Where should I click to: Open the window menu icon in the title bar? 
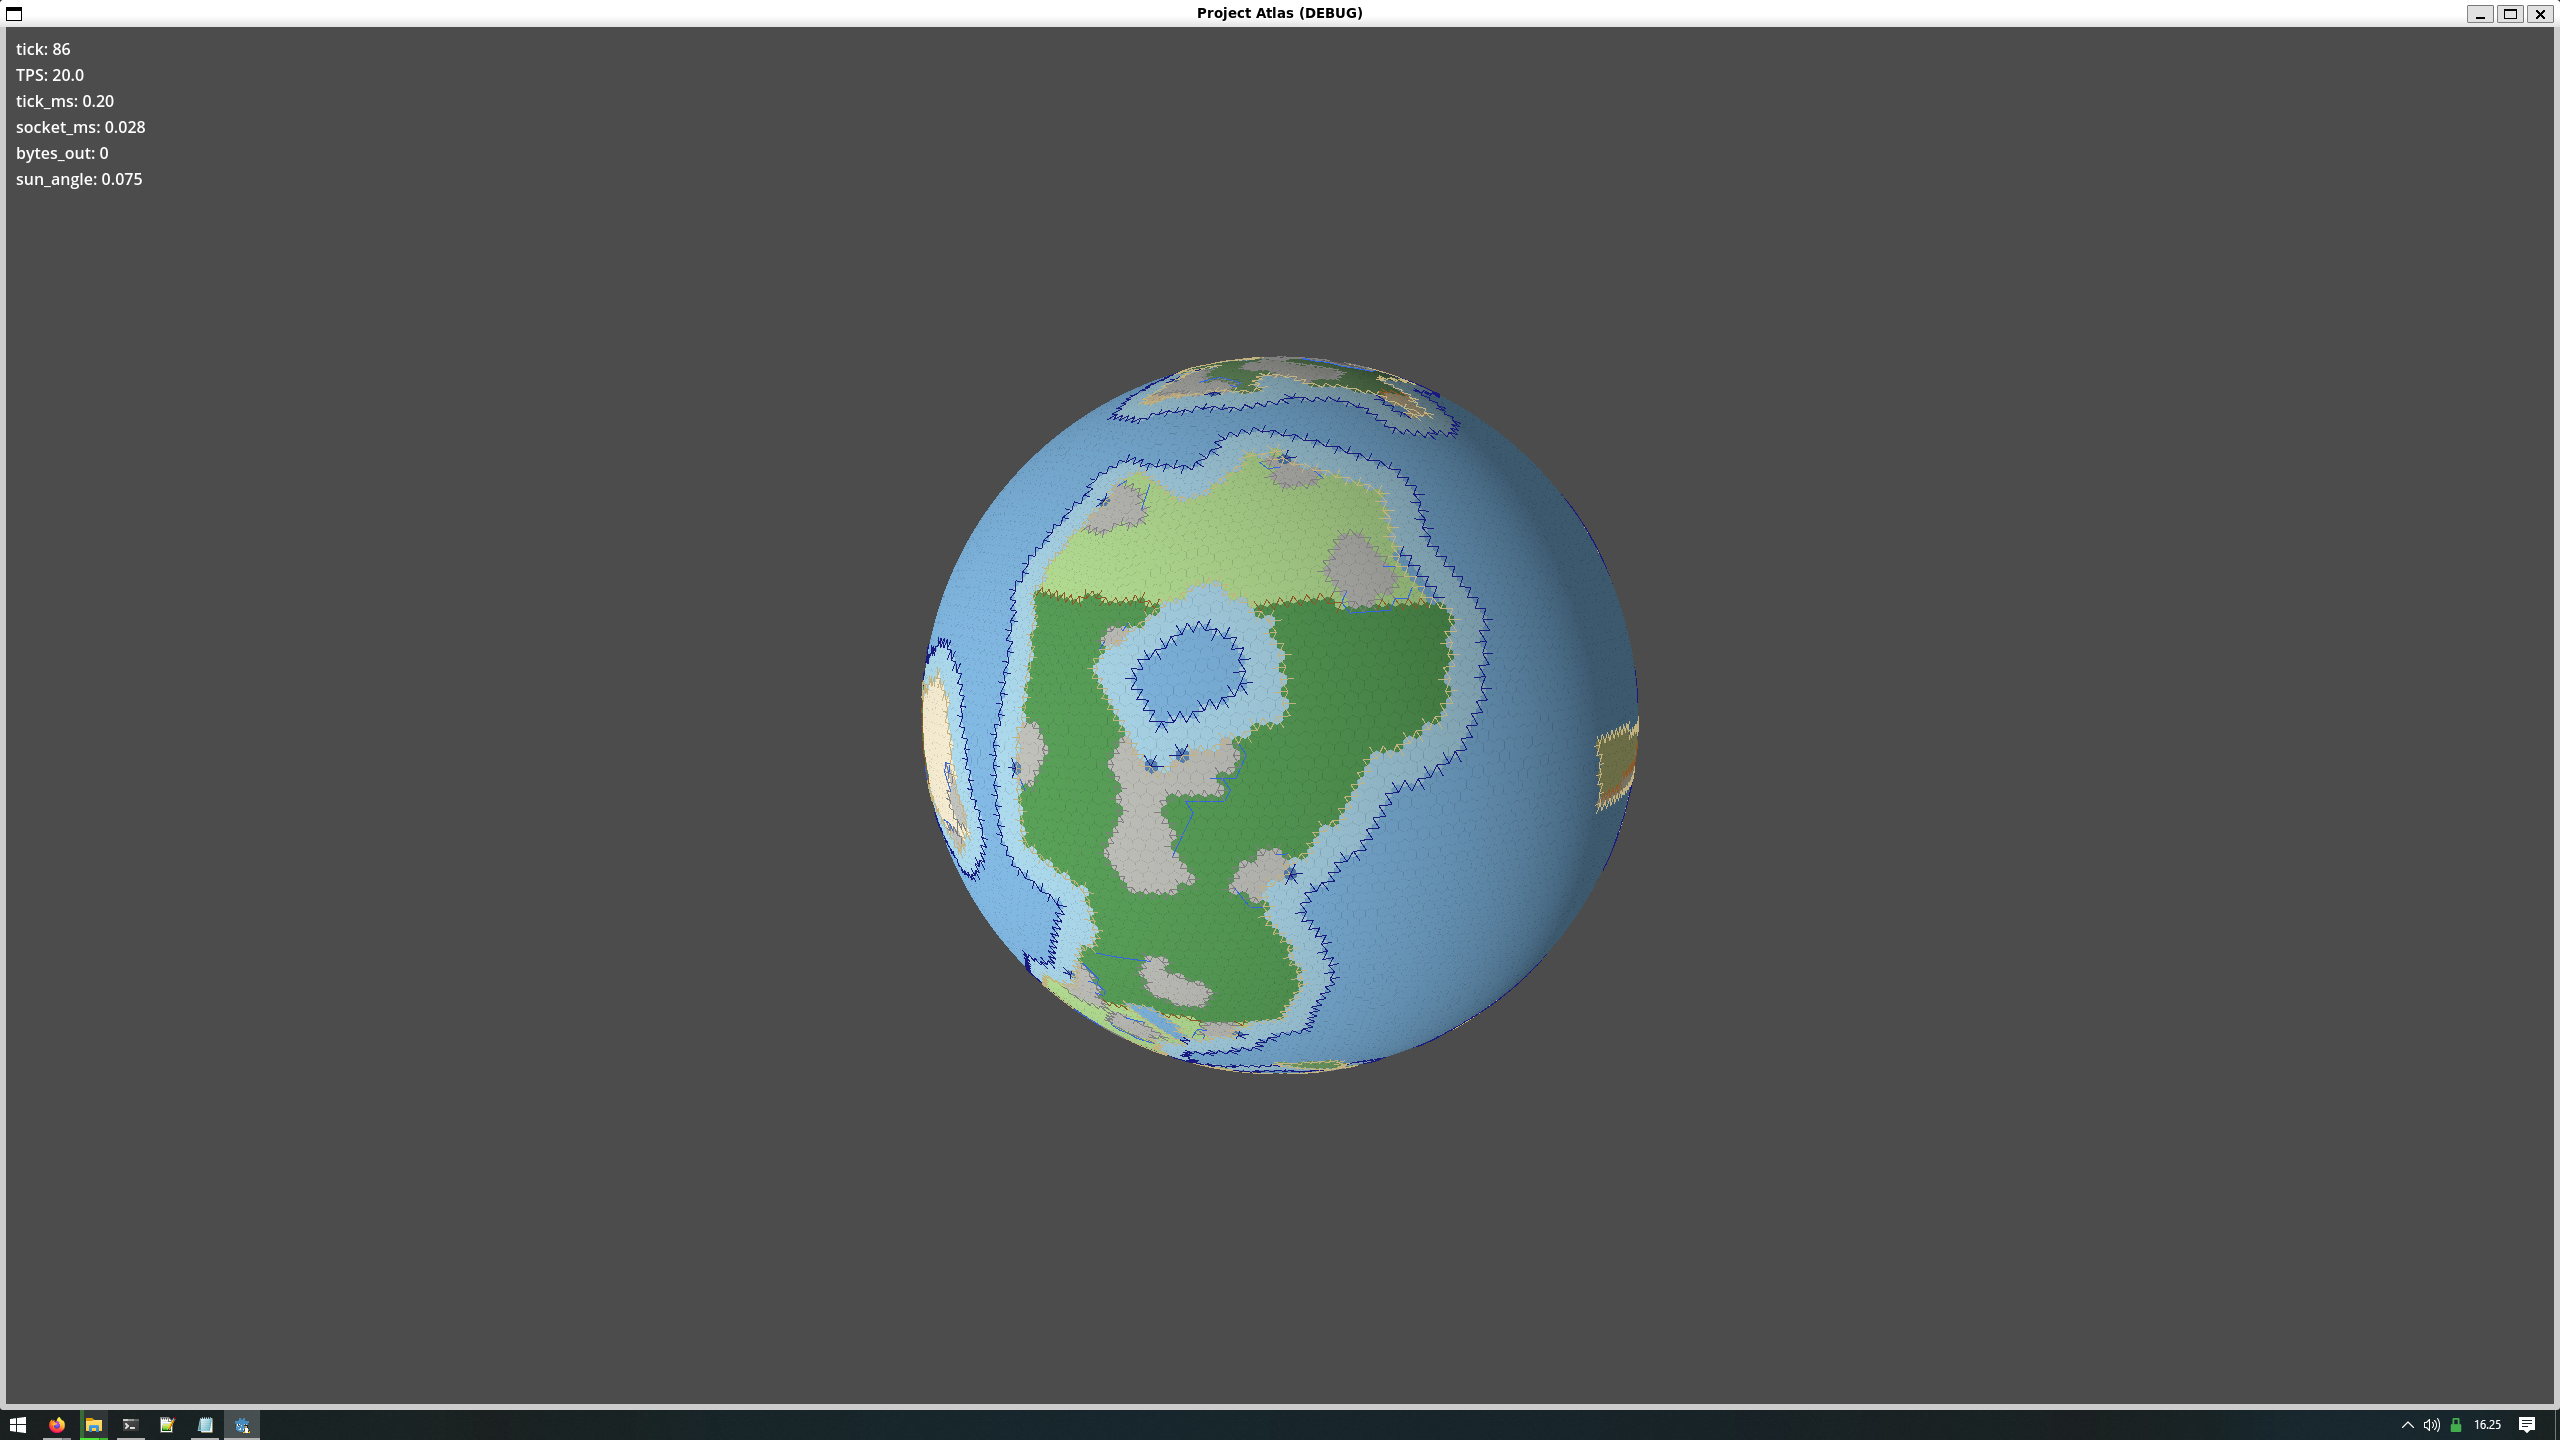pos(14,13)
